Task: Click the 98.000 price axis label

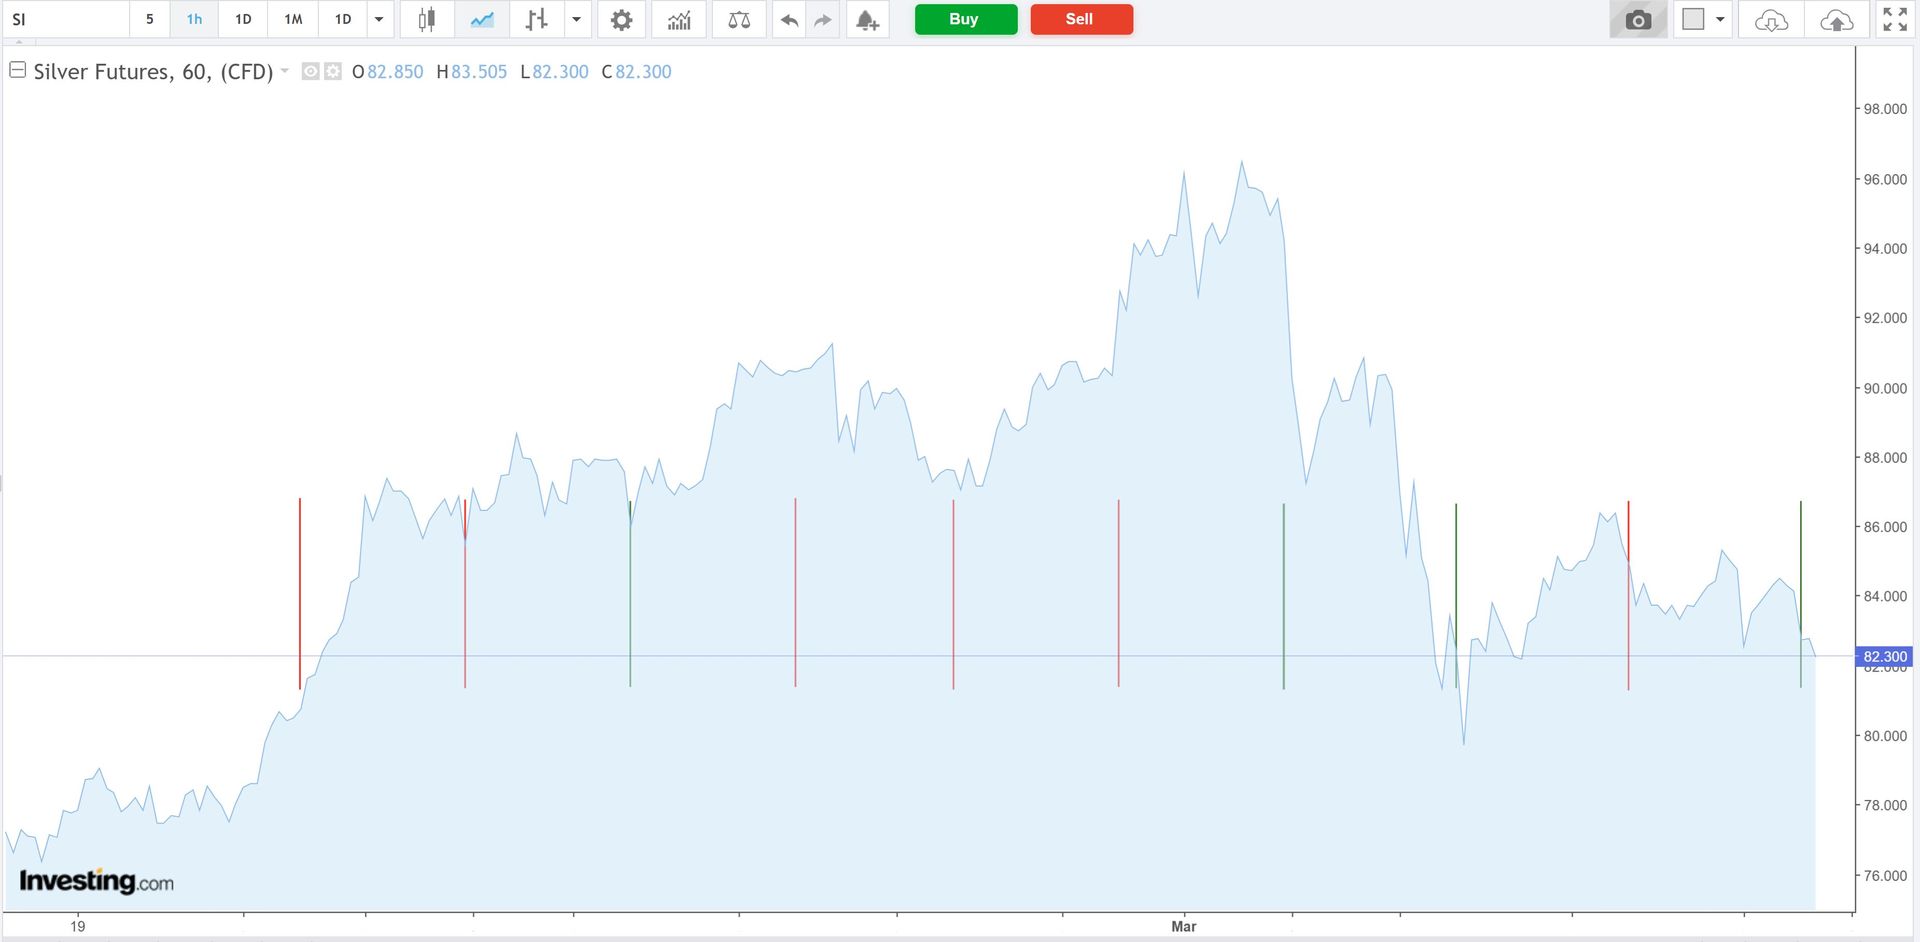Action: coord(1885,109)
